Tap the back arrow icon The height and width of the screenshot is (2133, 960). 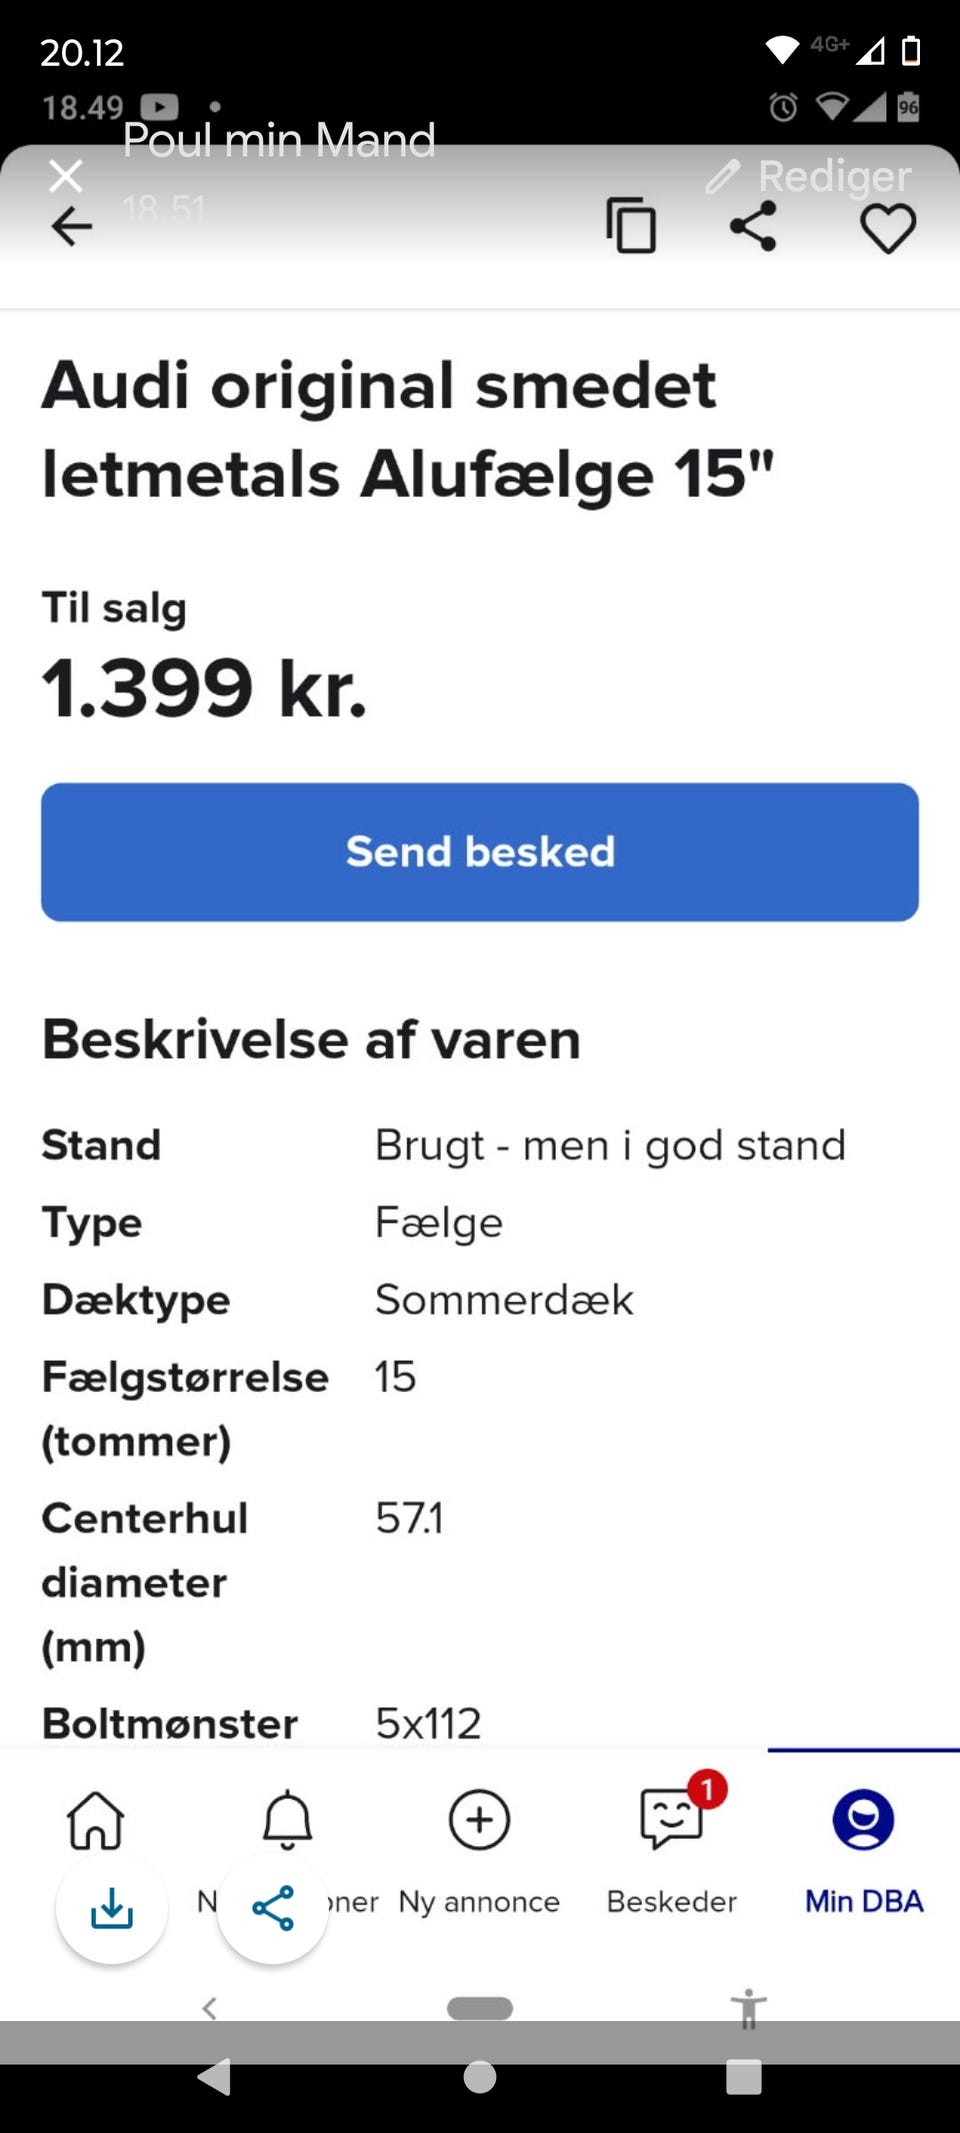tap(72, 227)
